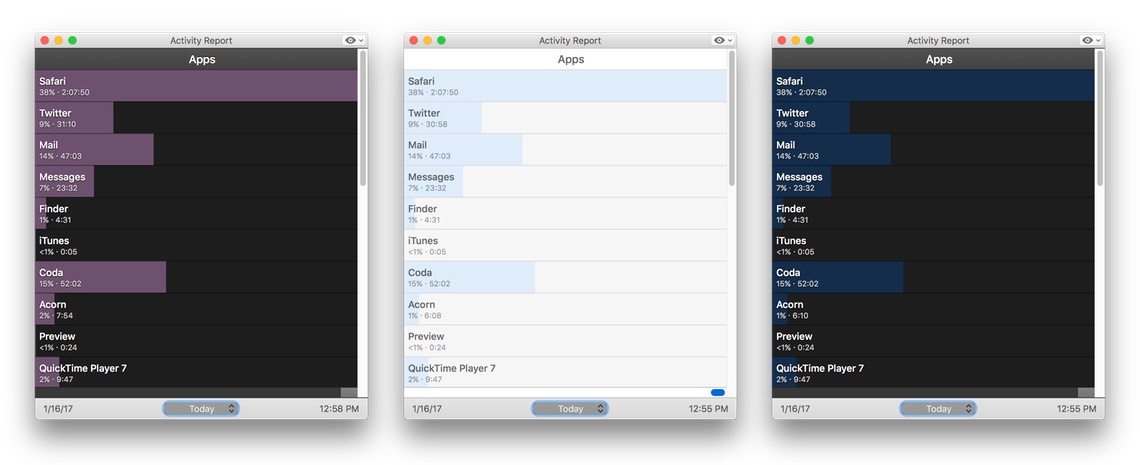The height and width of the screenshot is (465, 1140).
Task: Zoom purple-themed window with green button
Action: 72,41
